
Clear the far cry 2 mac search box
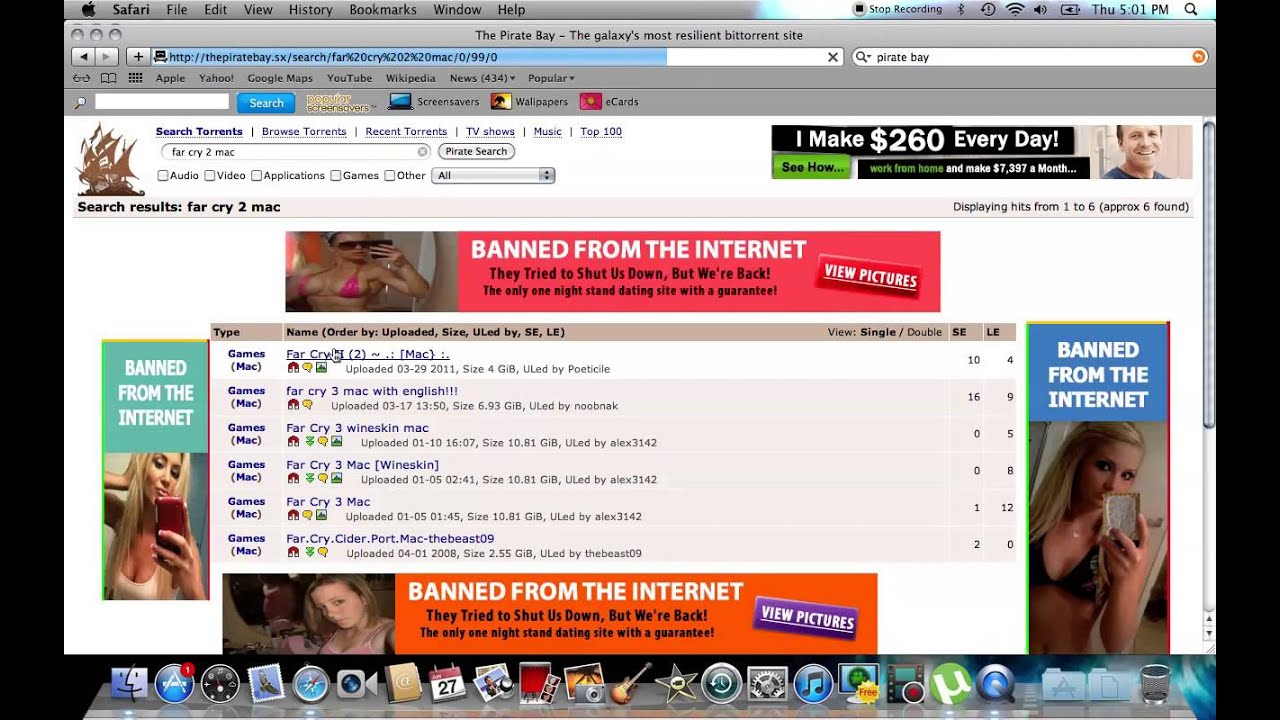point(423,152)
